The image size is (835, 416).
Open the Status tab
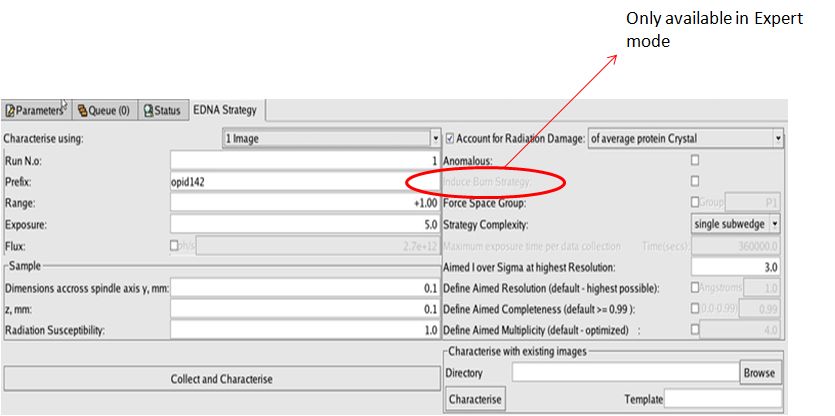pyautogui.click(x=163, y=111)
